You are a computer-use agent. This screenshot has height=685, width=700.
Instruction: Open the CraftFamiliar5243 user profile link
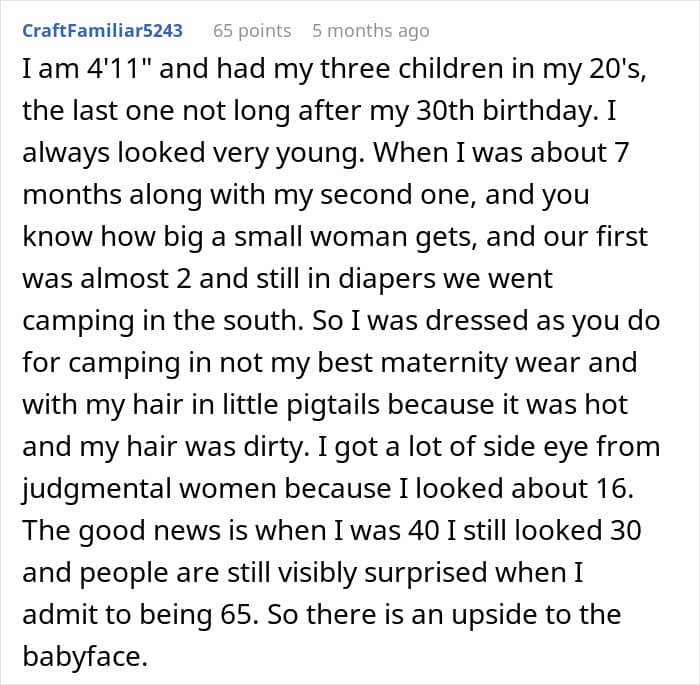click(x=102, y=31)
